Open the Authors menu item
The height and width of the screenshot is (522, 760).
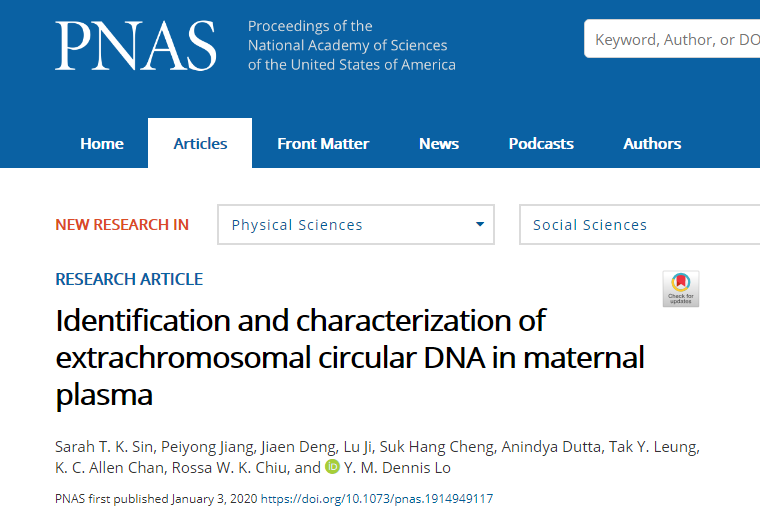point(652,143)
